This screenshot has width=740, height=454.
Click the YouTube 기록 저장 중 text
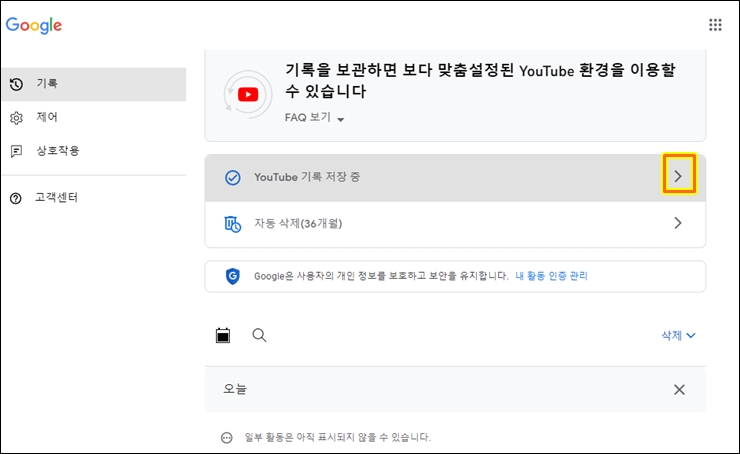click(307, 177)
